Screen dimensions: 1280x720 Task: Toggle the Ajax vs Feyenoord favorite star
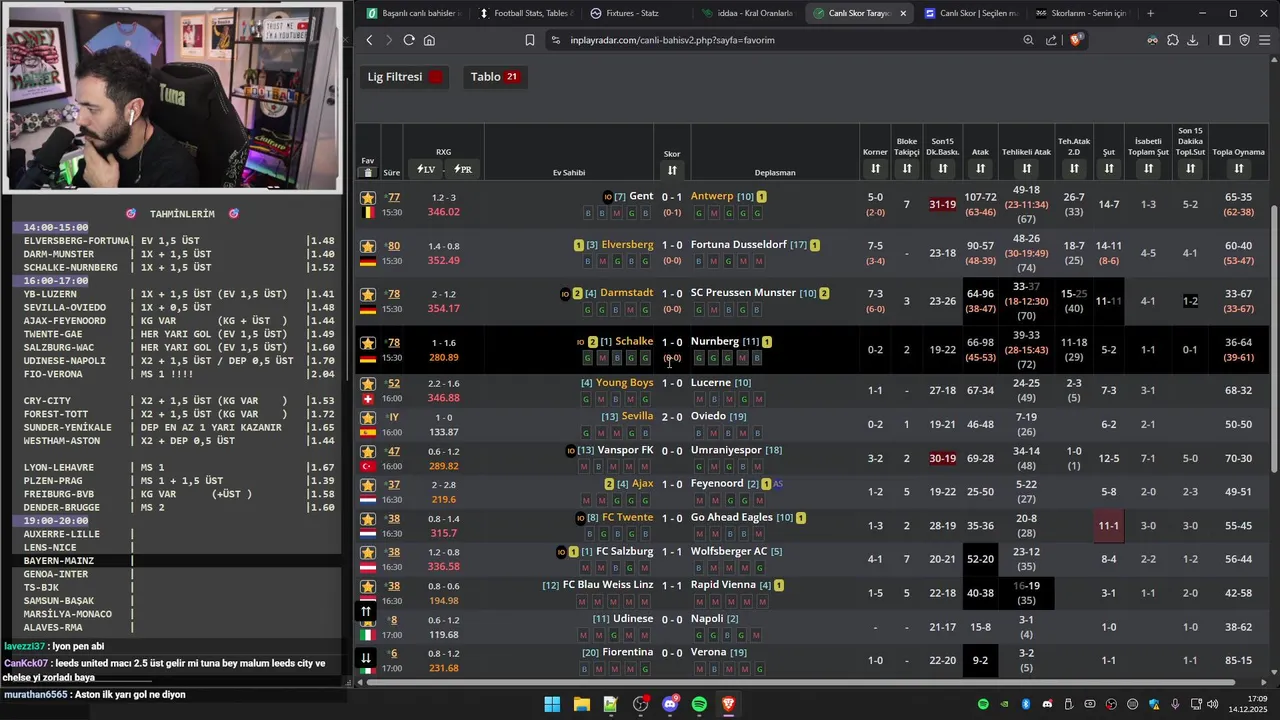(368, 485)
